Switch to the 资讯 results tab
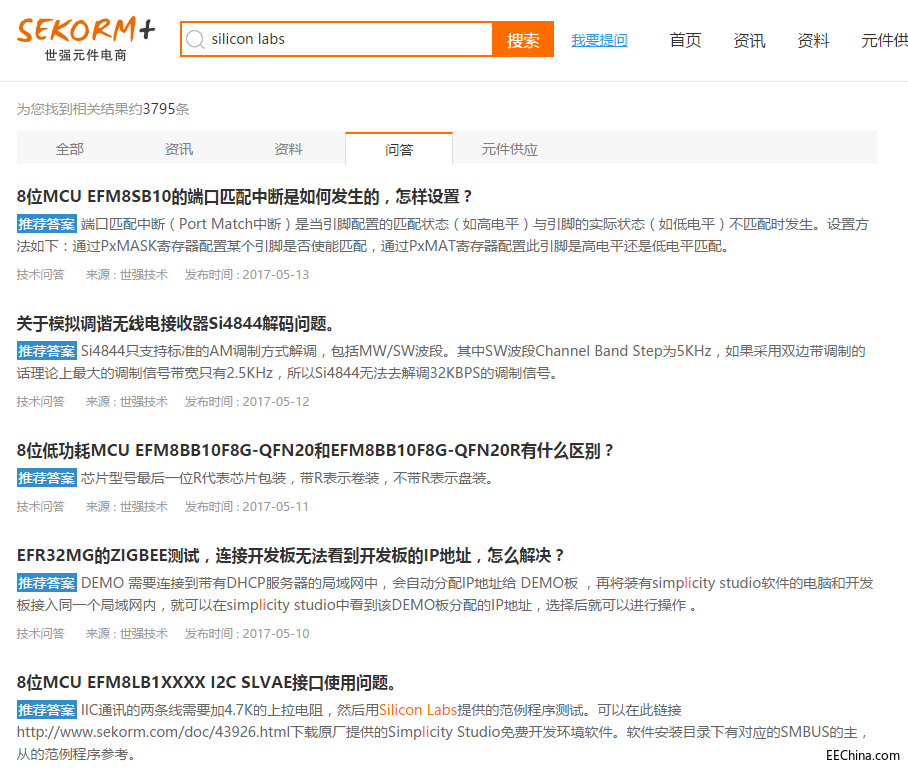This screenshot has height=768, width=908. (179, 149)
